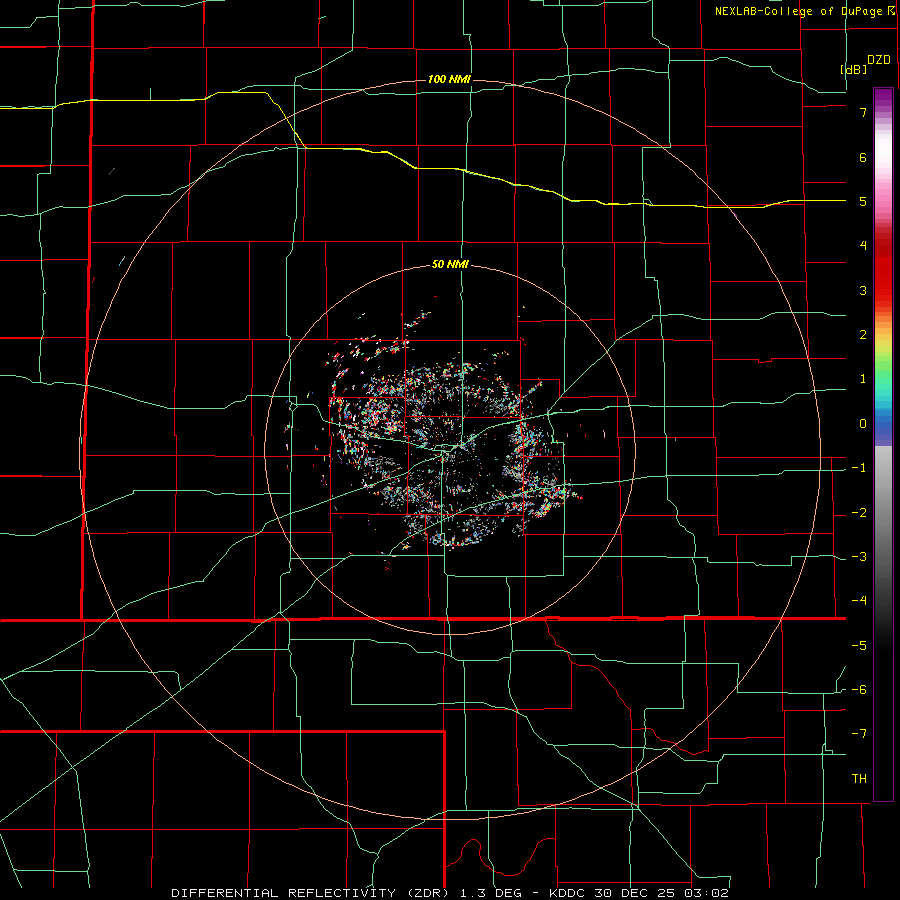Click the NEXLAB-College of DuPage credit text
Image resolution: width=900 pixels, height=900 pixels.
pos(805,11)
